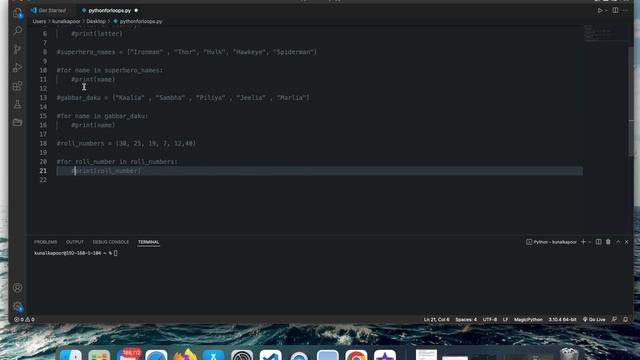Click line 8 superhero_names list code
This screenshot has width=640, height=360.
click(x=187, y=52)
